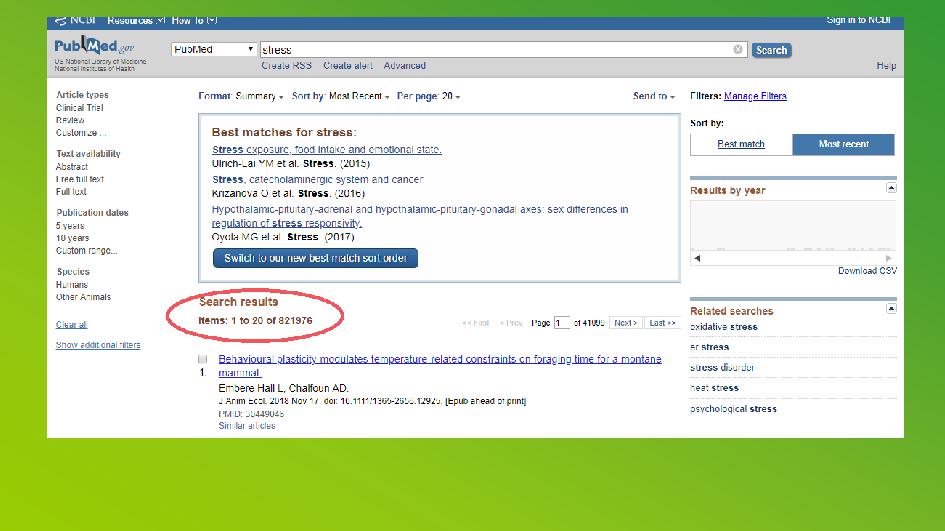Open the How To menu in the NCBI bar
This screenshot has height=531, width=945.
click(194, 20)
